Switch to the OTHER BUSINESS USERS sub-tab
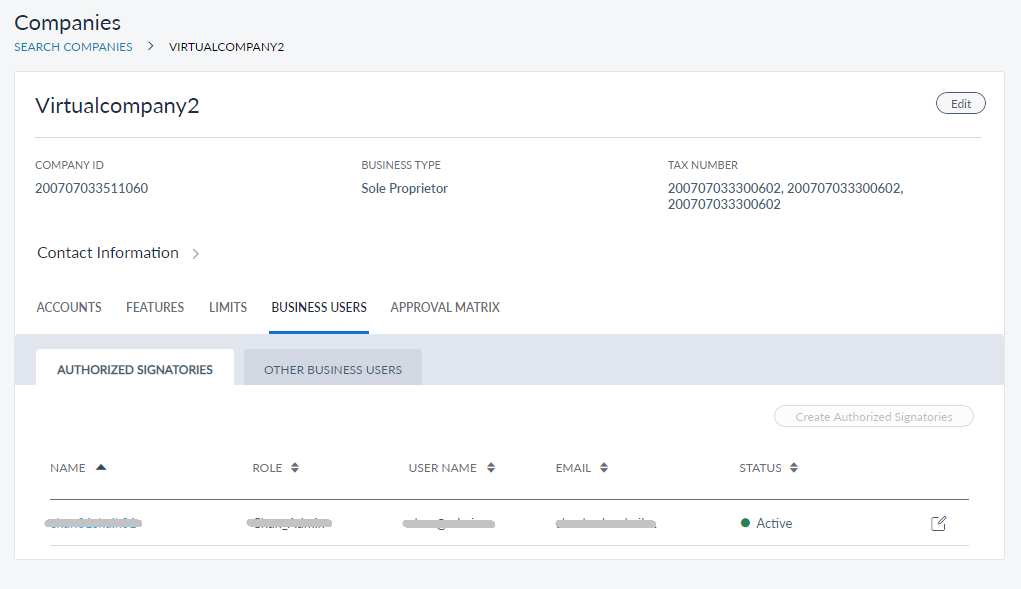Screen dimensions: 1021x589 click(333, 369)
